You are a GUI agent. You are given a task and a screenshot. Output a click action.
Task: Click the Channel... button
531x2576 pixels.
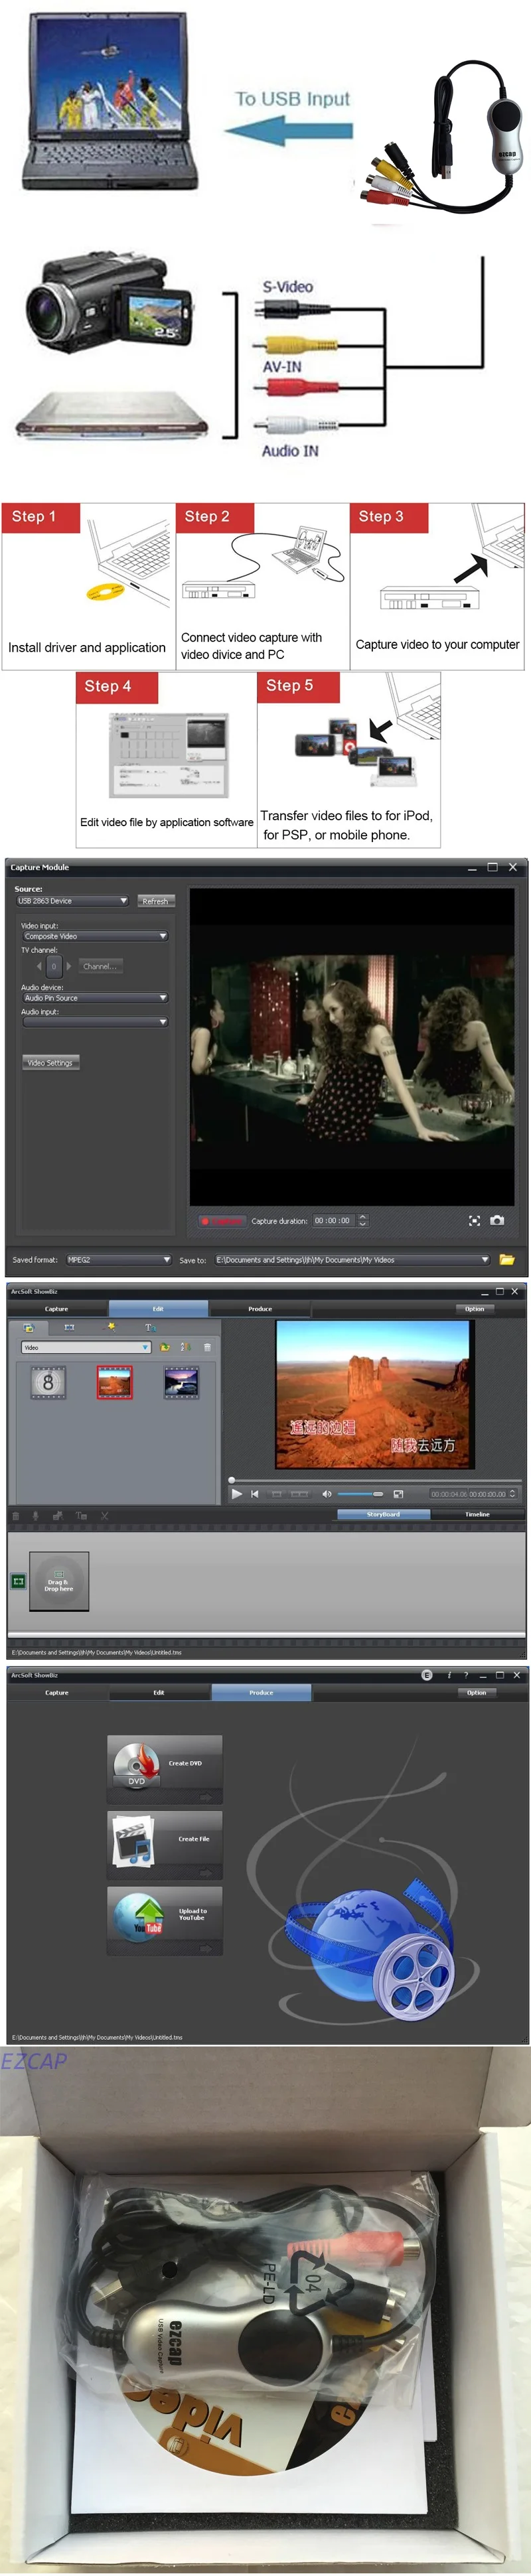(x=100, y=966)
